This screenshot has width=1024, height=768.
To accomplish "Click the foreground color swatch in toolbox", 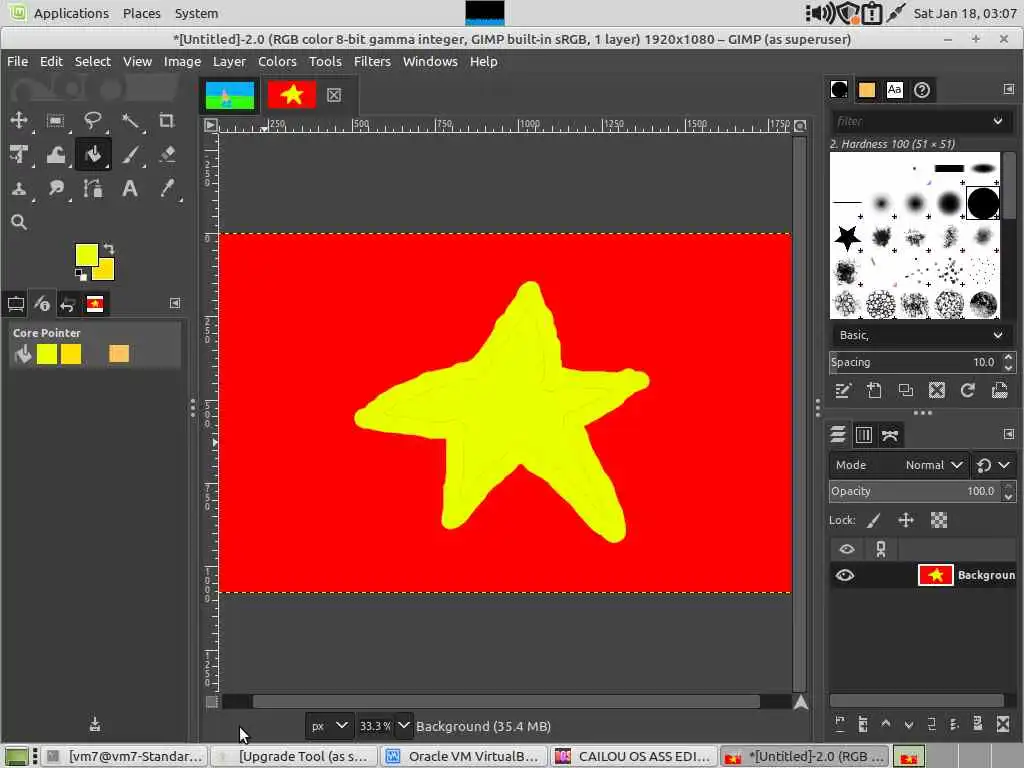I will coord(85,253).
